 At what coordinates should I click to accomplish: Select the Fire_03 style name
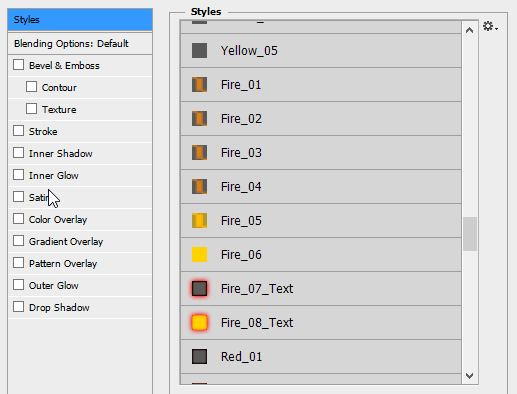pyautogui.click(x=241, y=153)
